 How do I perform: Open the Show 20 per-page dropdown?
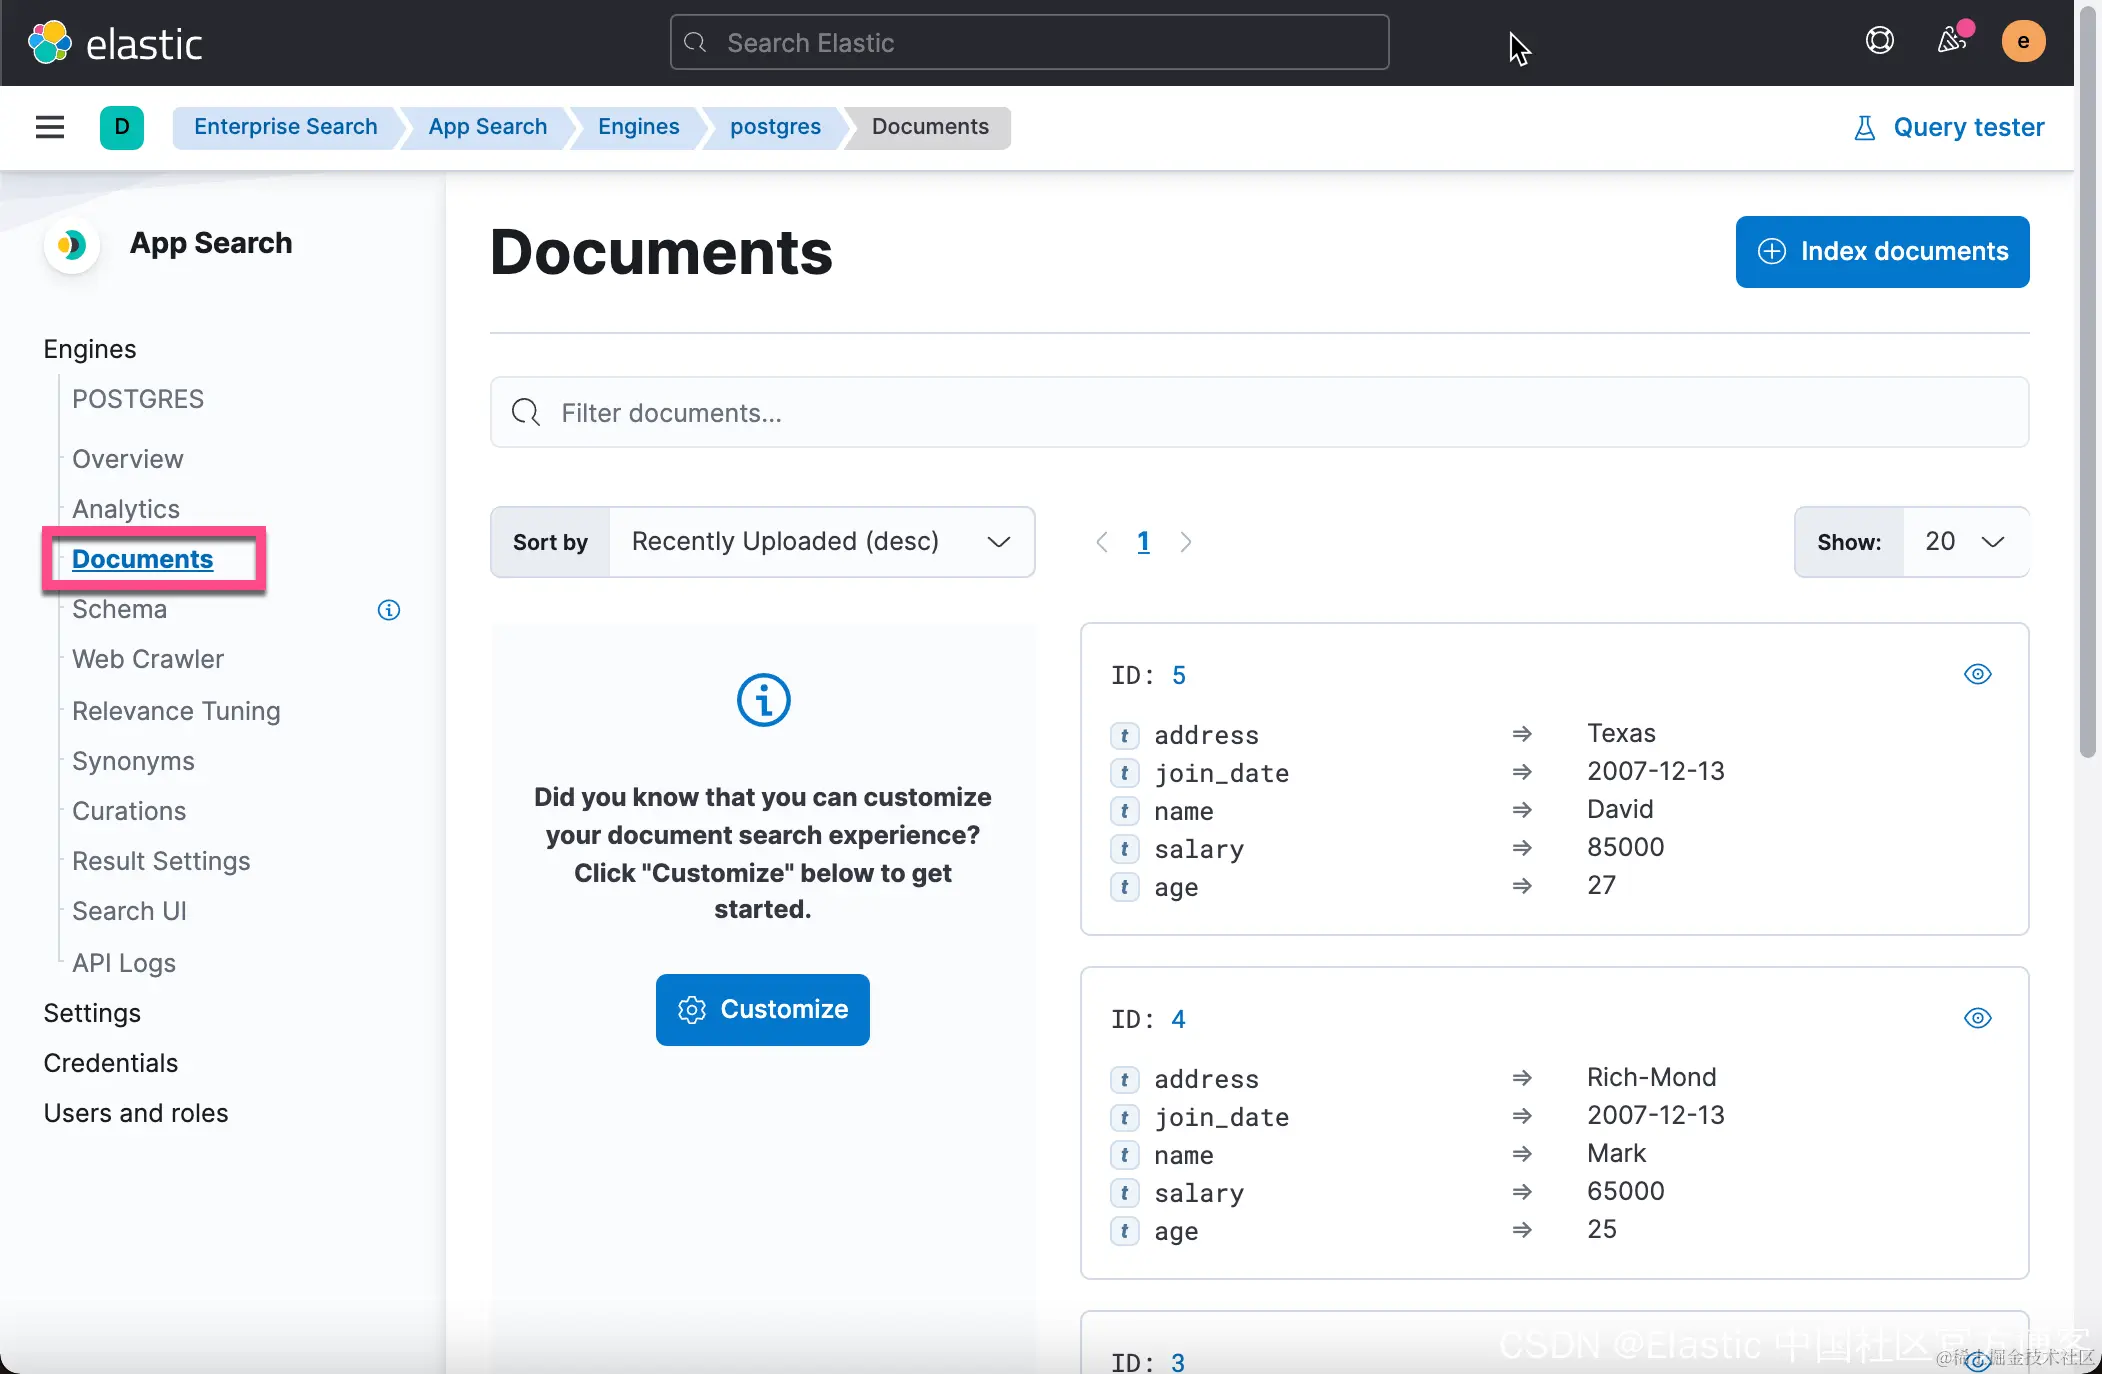point(1964,542)
